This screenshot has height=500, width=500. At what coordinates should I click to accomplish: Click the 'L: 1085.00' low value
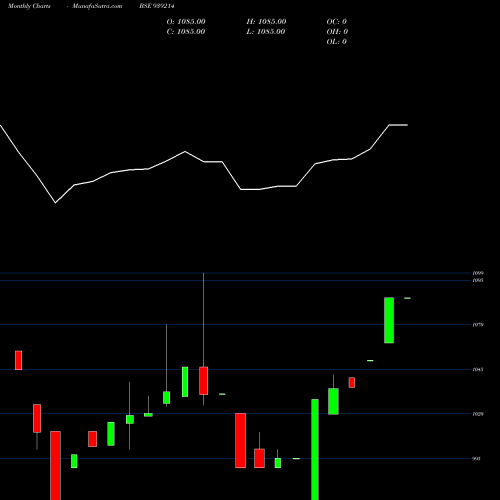266,32
